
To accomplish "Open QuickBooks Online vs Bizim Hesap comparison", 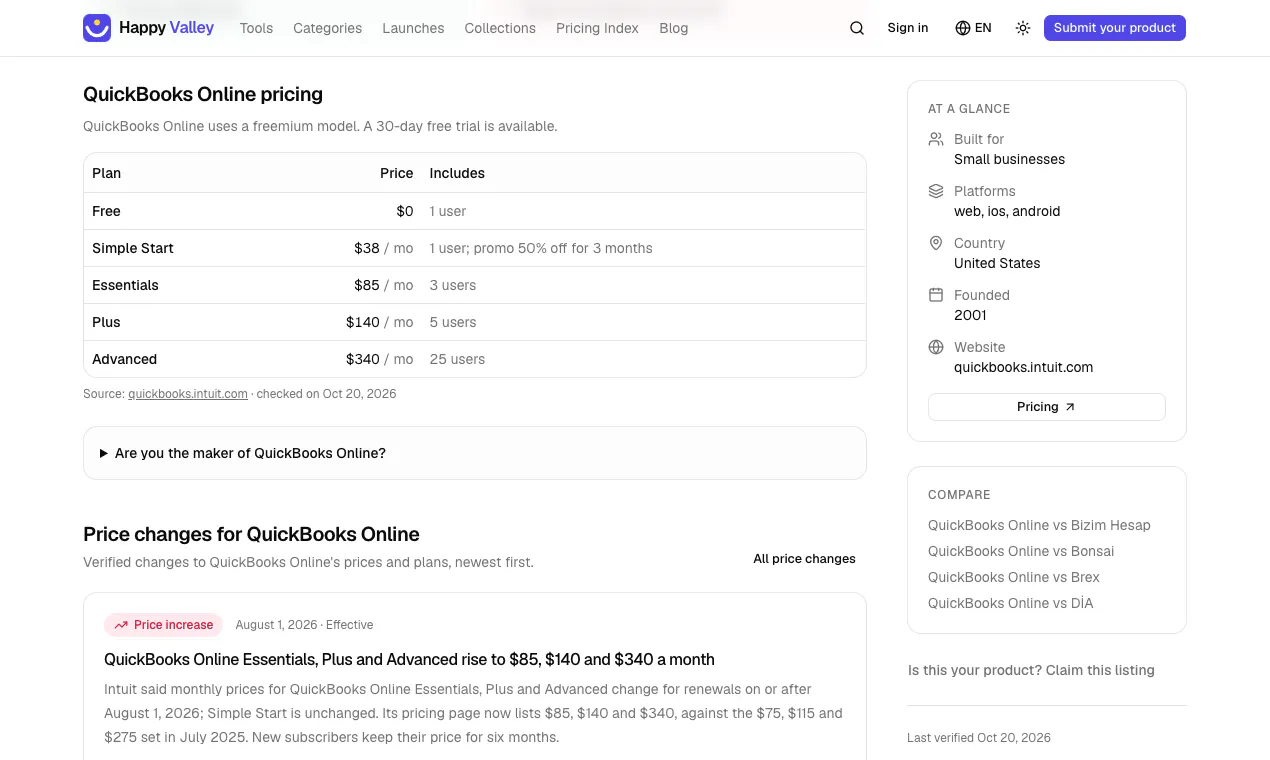I will point(1039,525).
